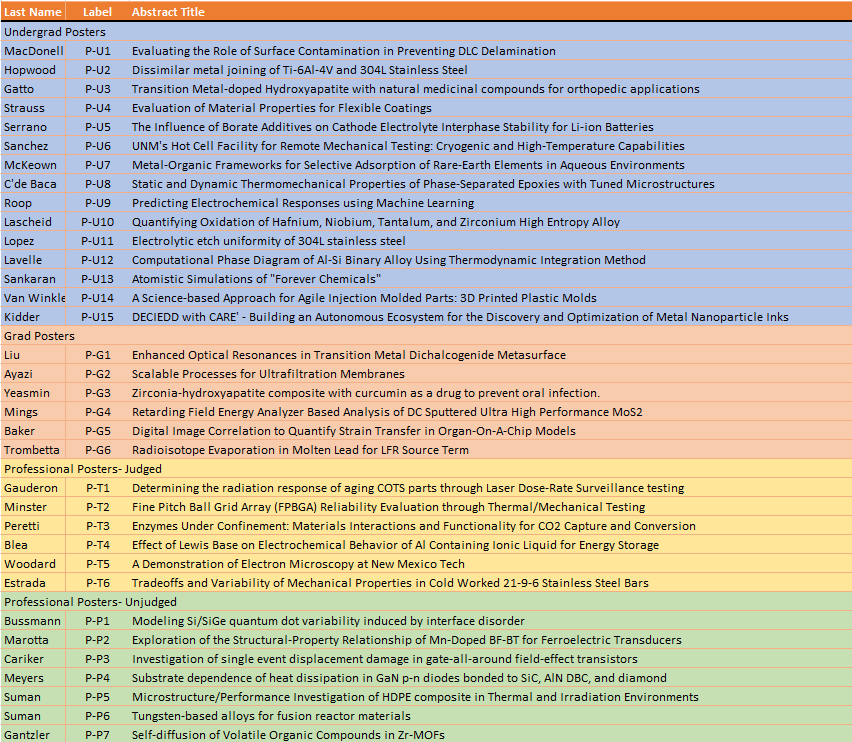
Task: Select the Fine Pitch Ball Grid Array title
Action: pos(389,507)
